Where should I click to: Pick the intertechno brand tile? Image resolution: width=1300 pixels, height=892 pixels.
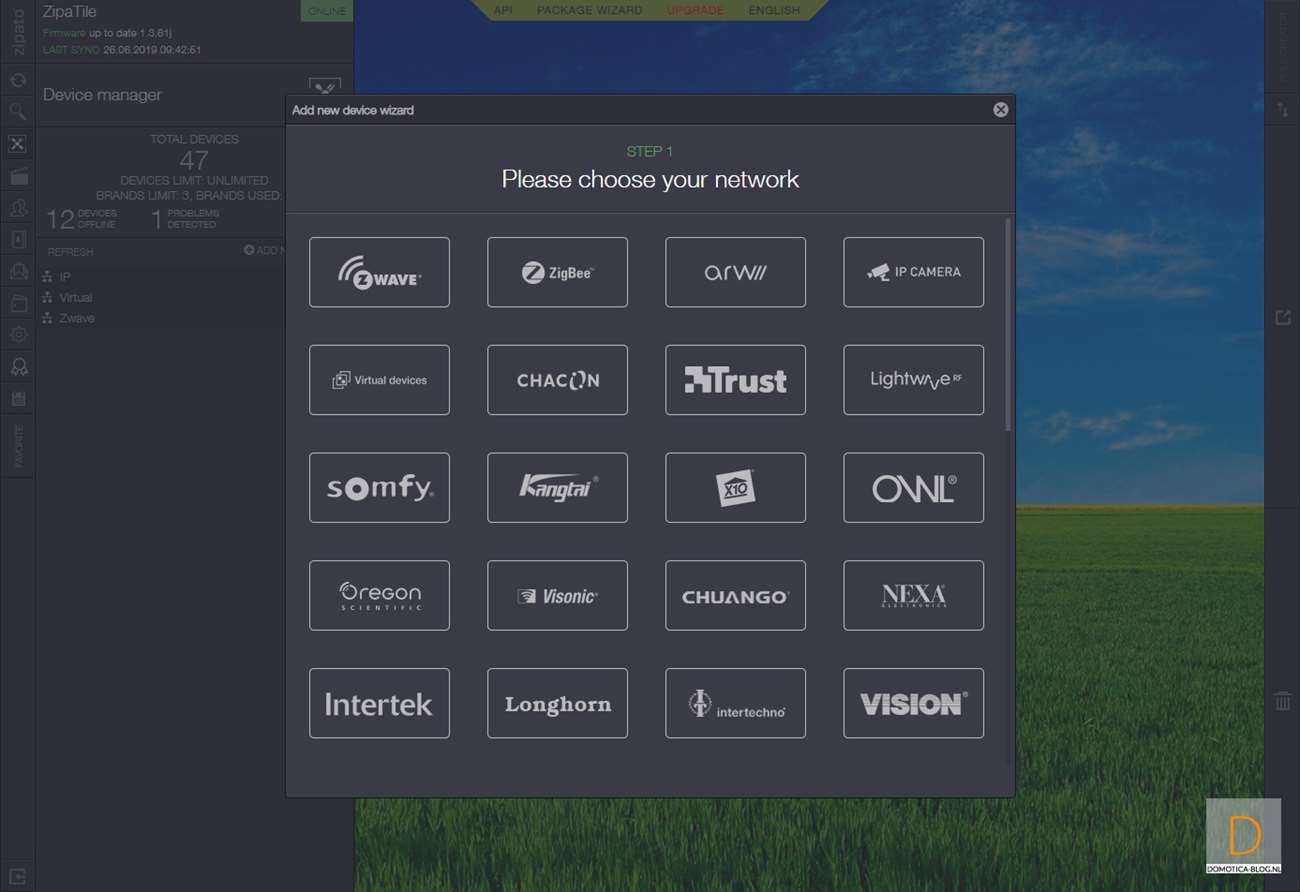[x=735, y=704]
